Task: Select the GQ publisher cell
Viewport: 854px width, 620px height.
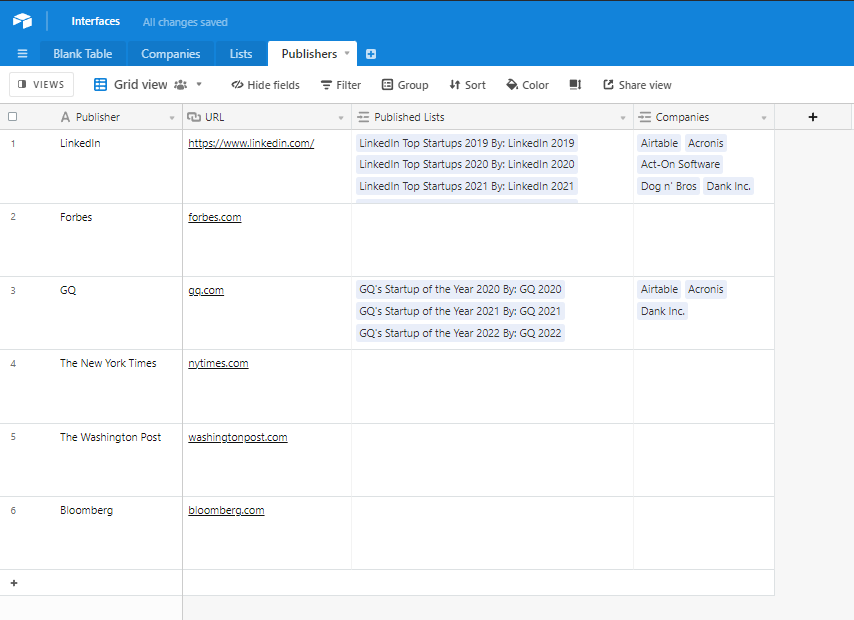Action: point(91,313)
